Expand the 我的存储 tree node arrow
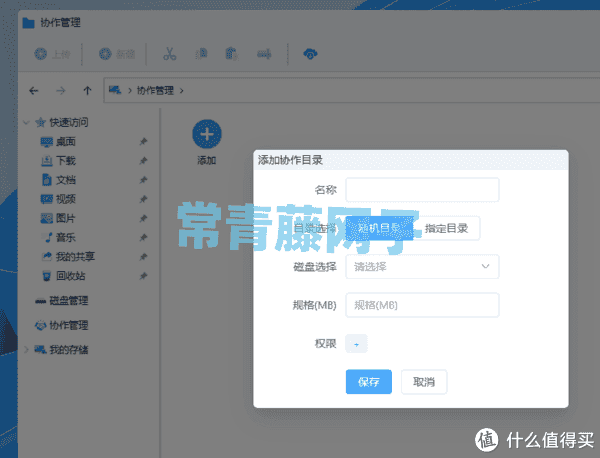Image resolution: width=600 pixels, height=458 pixels. click(x=26, y=349)
